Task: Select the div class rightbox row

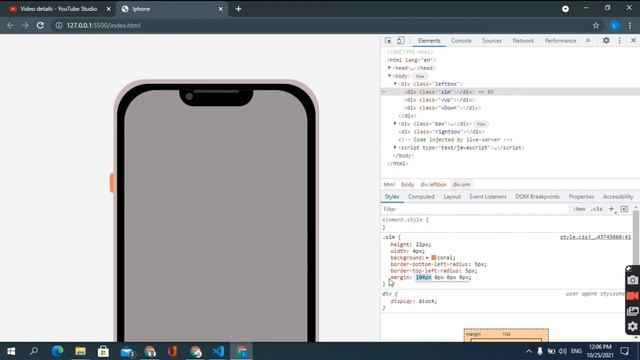Action: pos(441,132)
